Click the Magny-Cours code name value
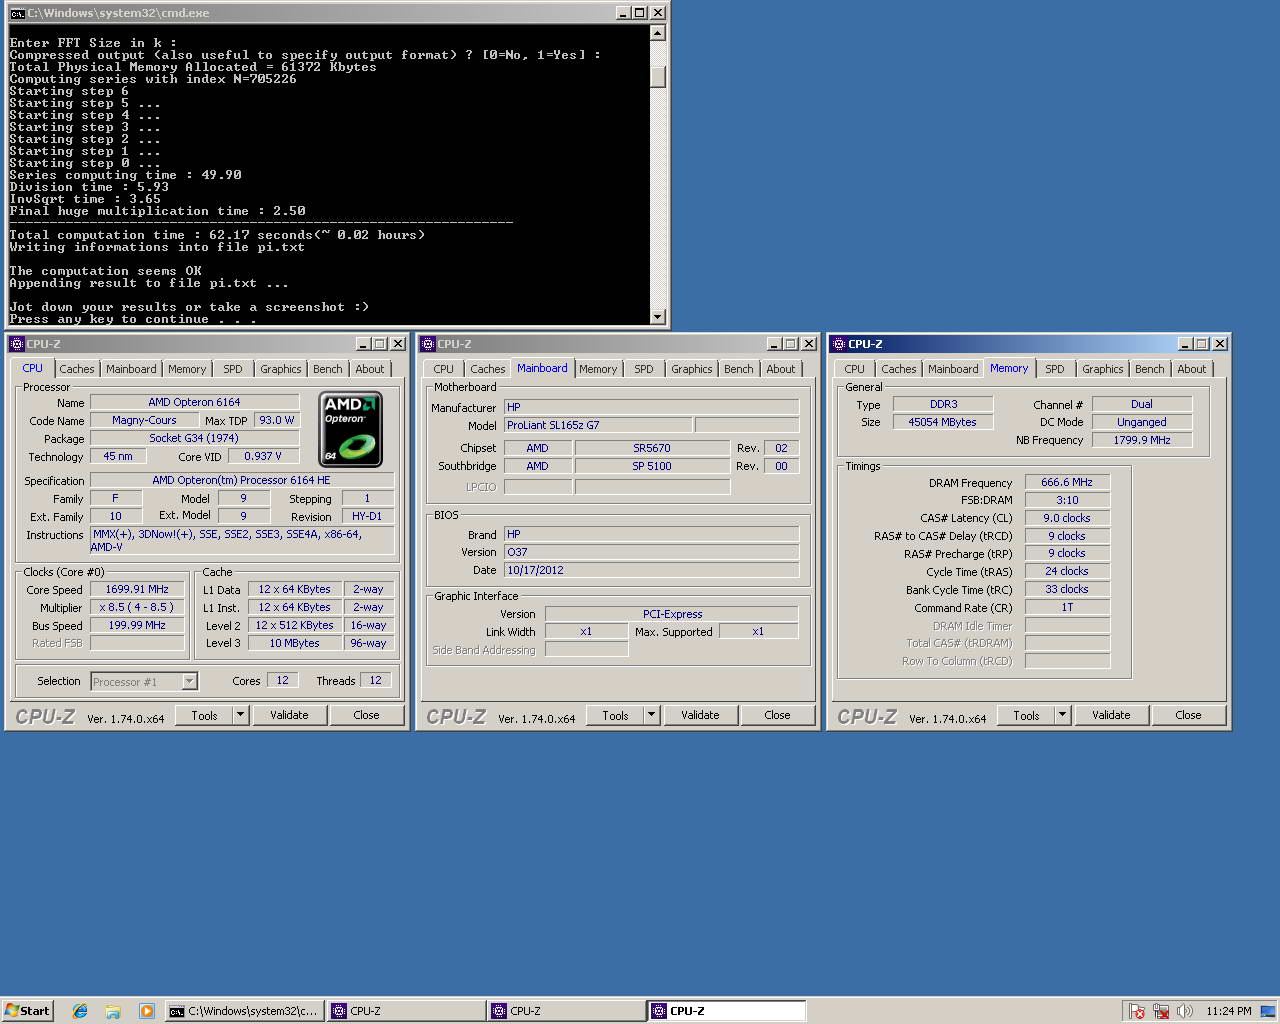The height and width of the screenshot is (1024, 1280). tap(144, 420)
